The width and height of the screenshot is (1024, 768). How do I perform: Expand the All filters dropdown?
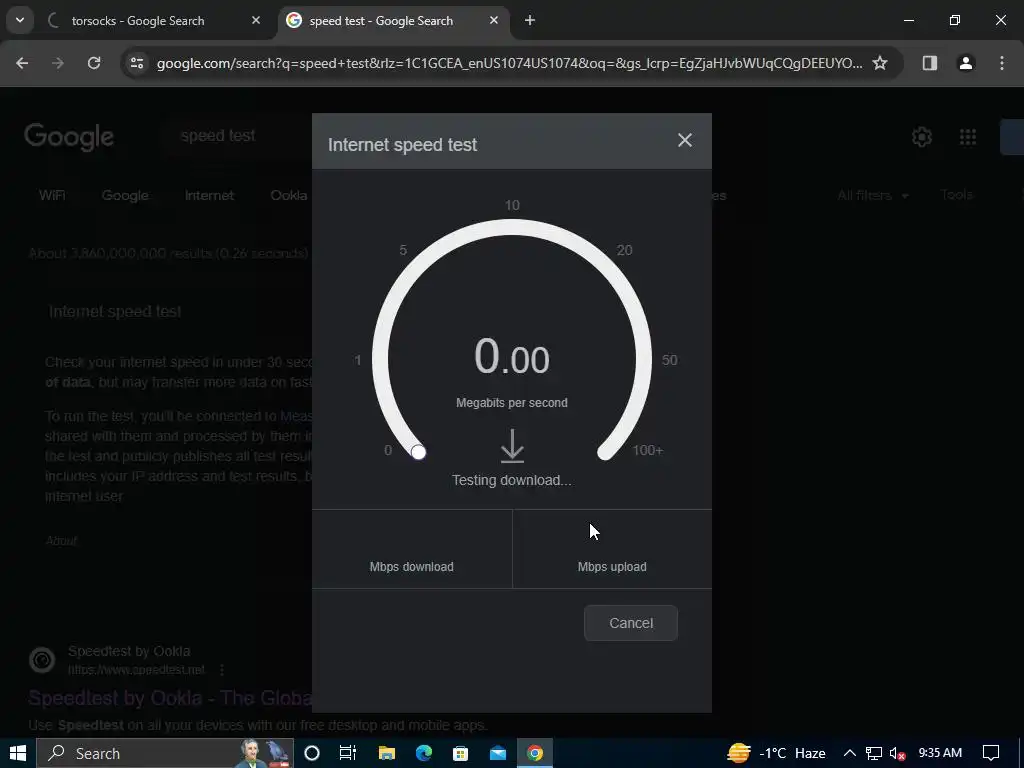coord(872,195)
